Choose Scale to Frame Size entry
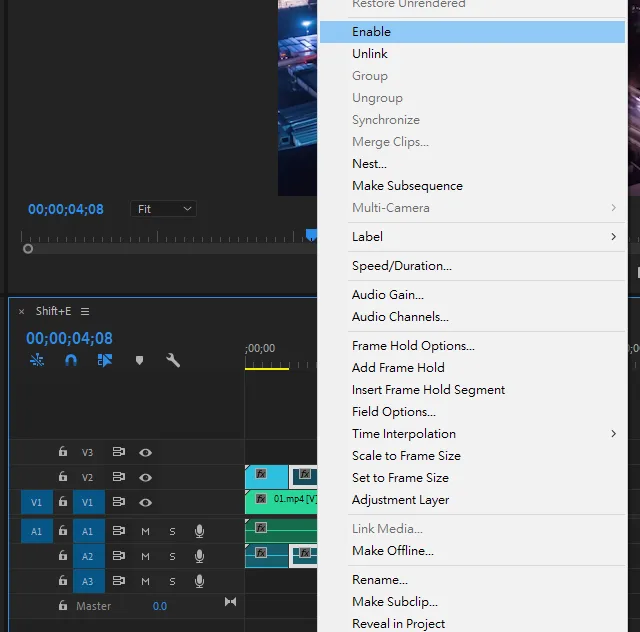Screen dimensions: 640x632 pos(472,456)
